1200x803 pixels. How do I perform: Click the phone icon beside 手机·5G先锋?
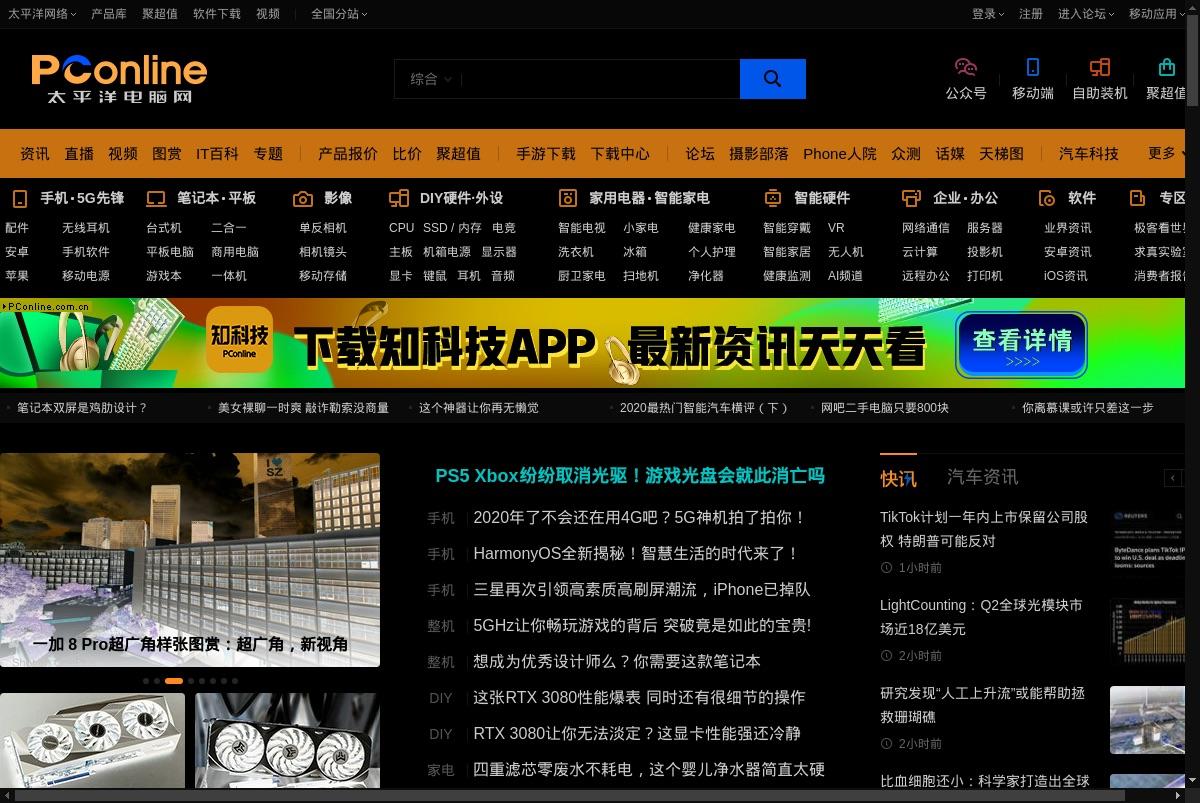19,198
